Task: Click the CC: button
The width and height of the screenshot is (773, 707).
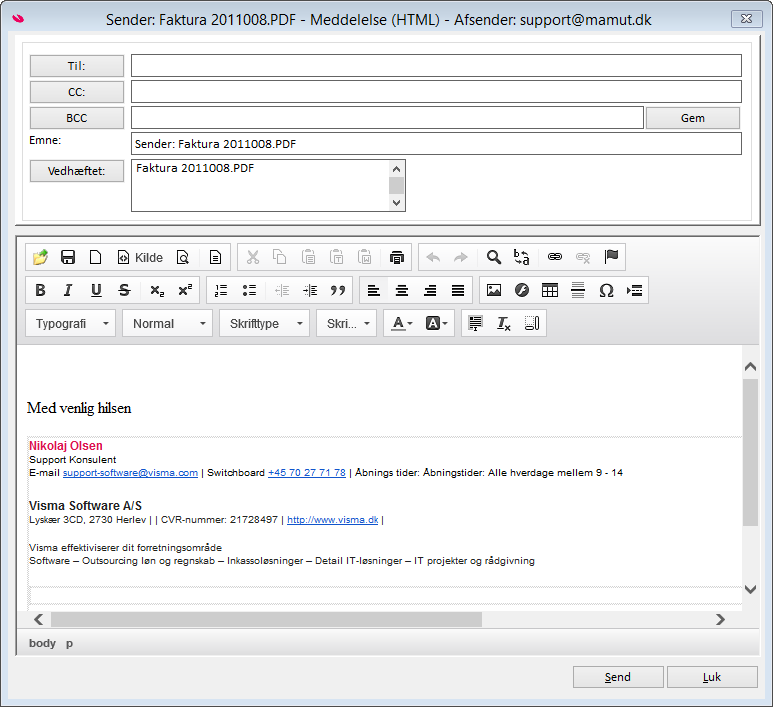Action: click(x=76, y=92)
